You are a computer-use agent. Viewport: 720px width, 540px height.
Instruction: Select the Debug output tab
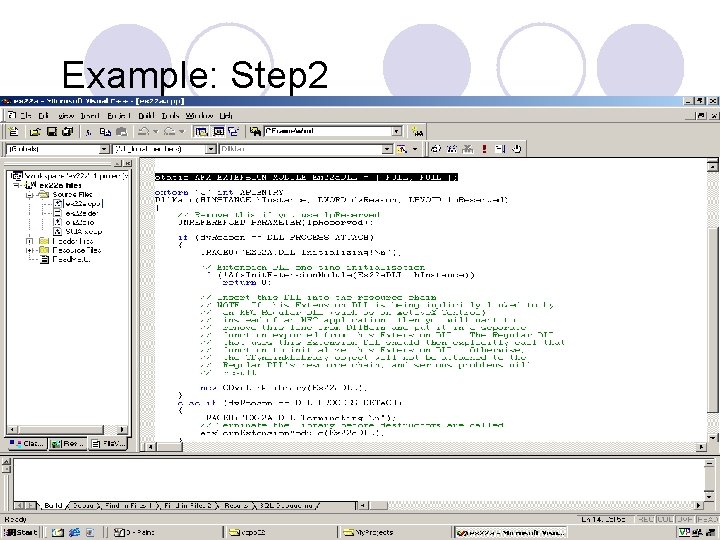pyautogui.click(x=84, y=506)
